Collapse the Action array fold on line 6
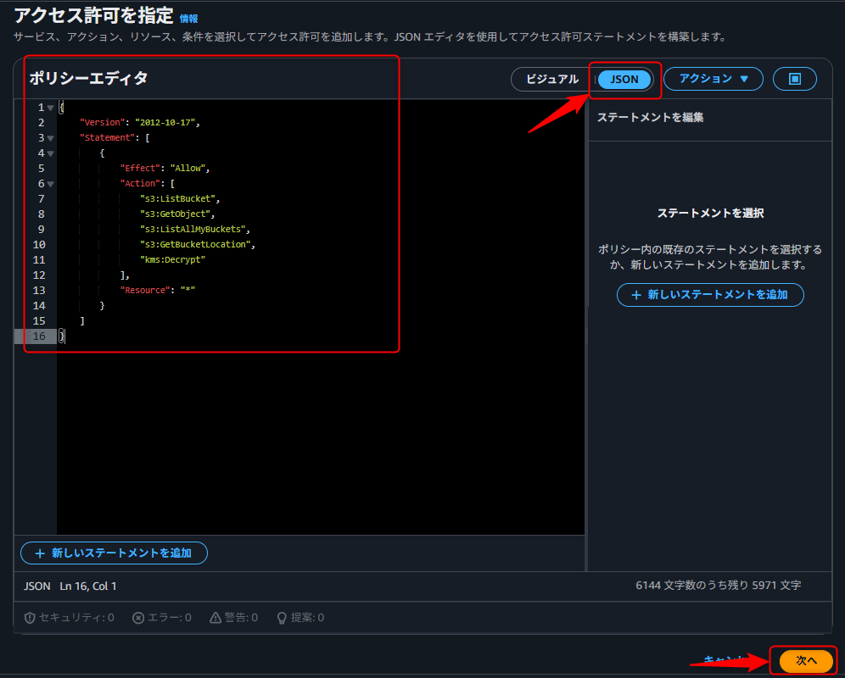 [x=51, y=184]
